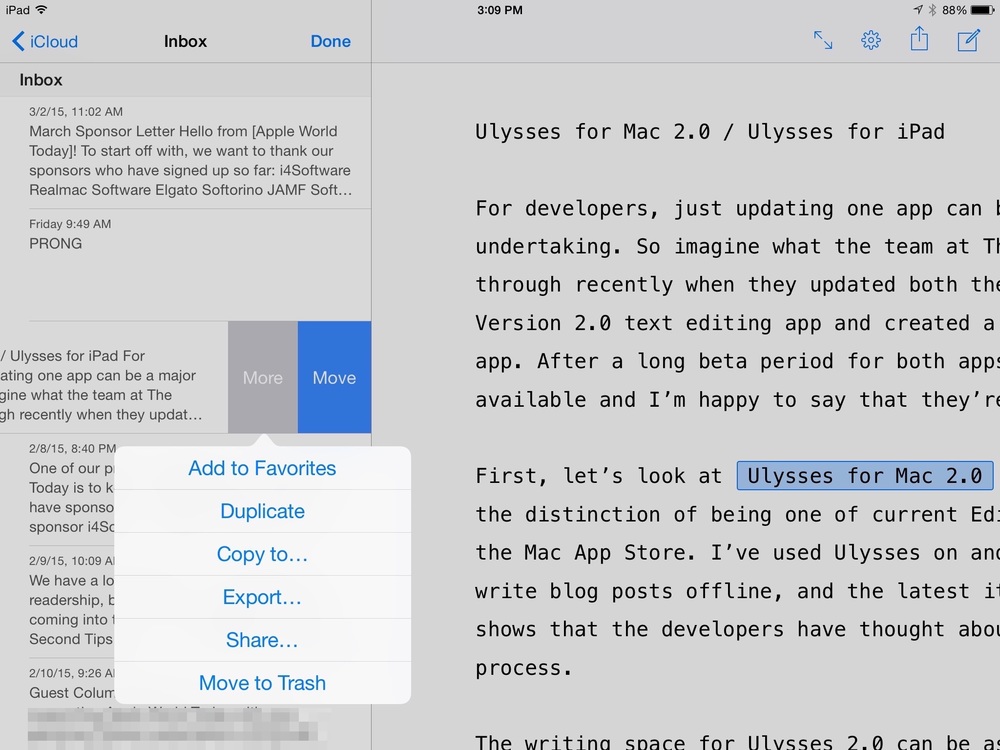
Task: Choose Share… in the popup menu
Action: click(x=262, y=640)
